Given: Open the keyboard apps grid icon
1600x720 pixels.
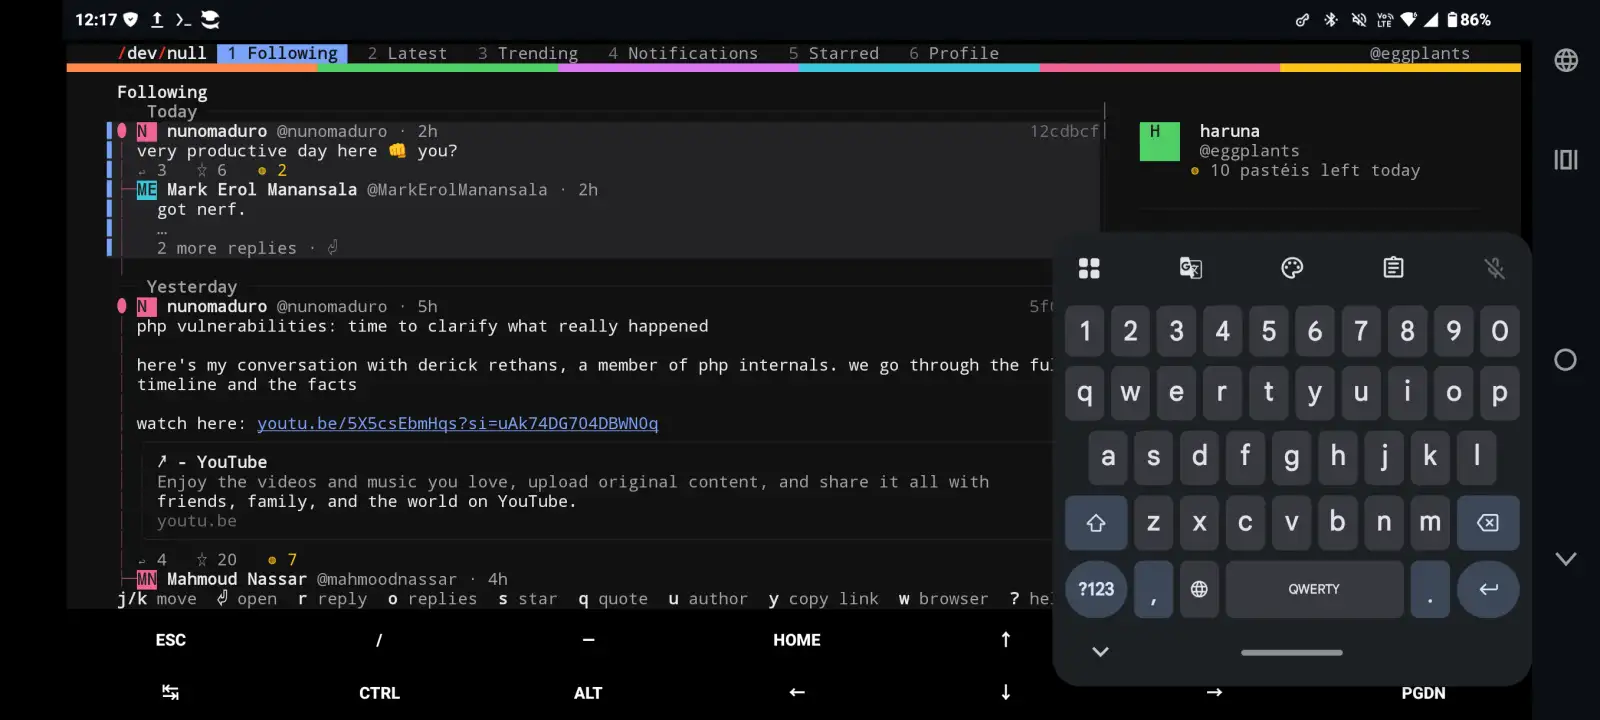Looking at the screenshot, I should (1089, 268).
